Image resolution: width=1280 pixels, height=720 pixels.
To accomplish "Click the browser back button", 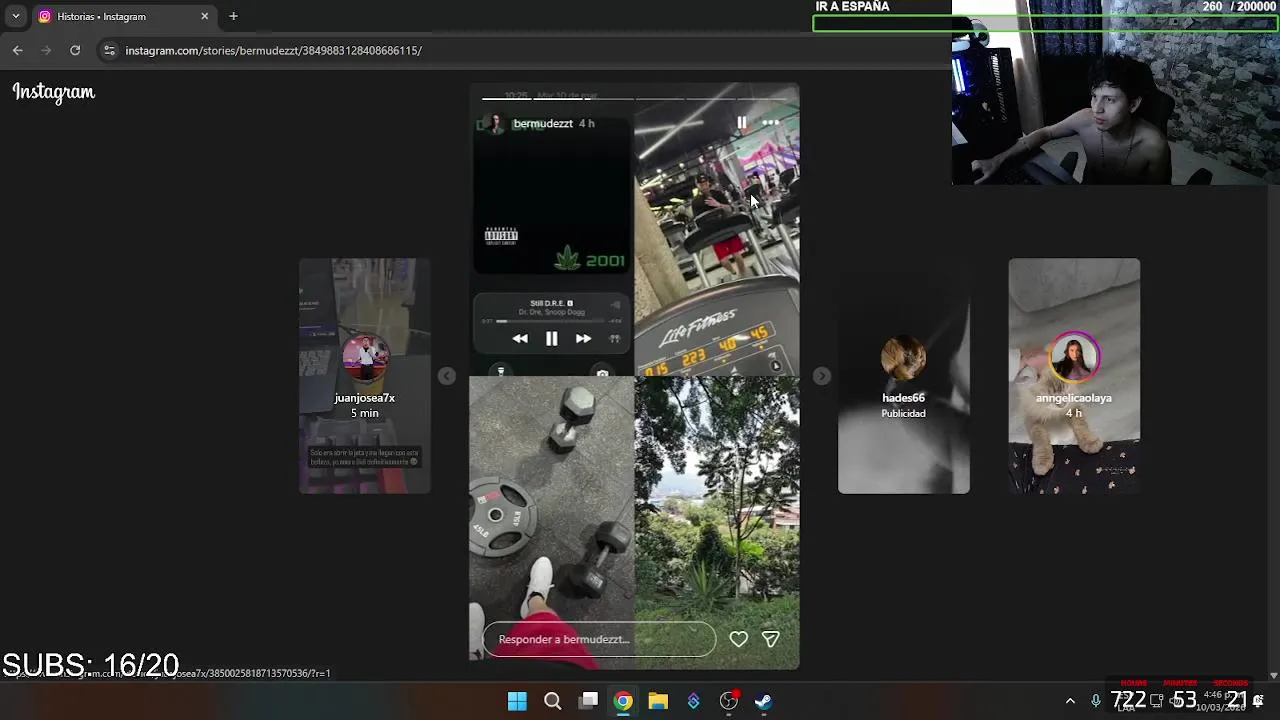I will tap(17, 50).
